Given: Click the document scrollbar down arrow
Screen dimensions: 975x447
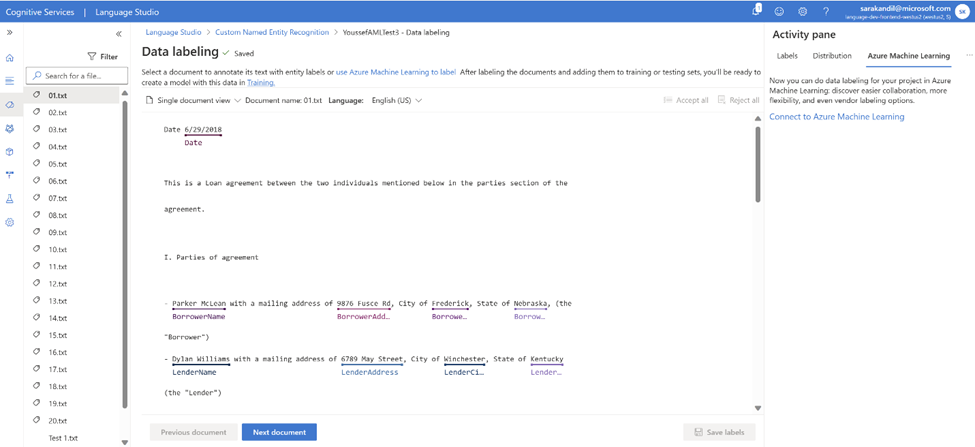Looking at the screenshot, I should [x=757, y=408].
